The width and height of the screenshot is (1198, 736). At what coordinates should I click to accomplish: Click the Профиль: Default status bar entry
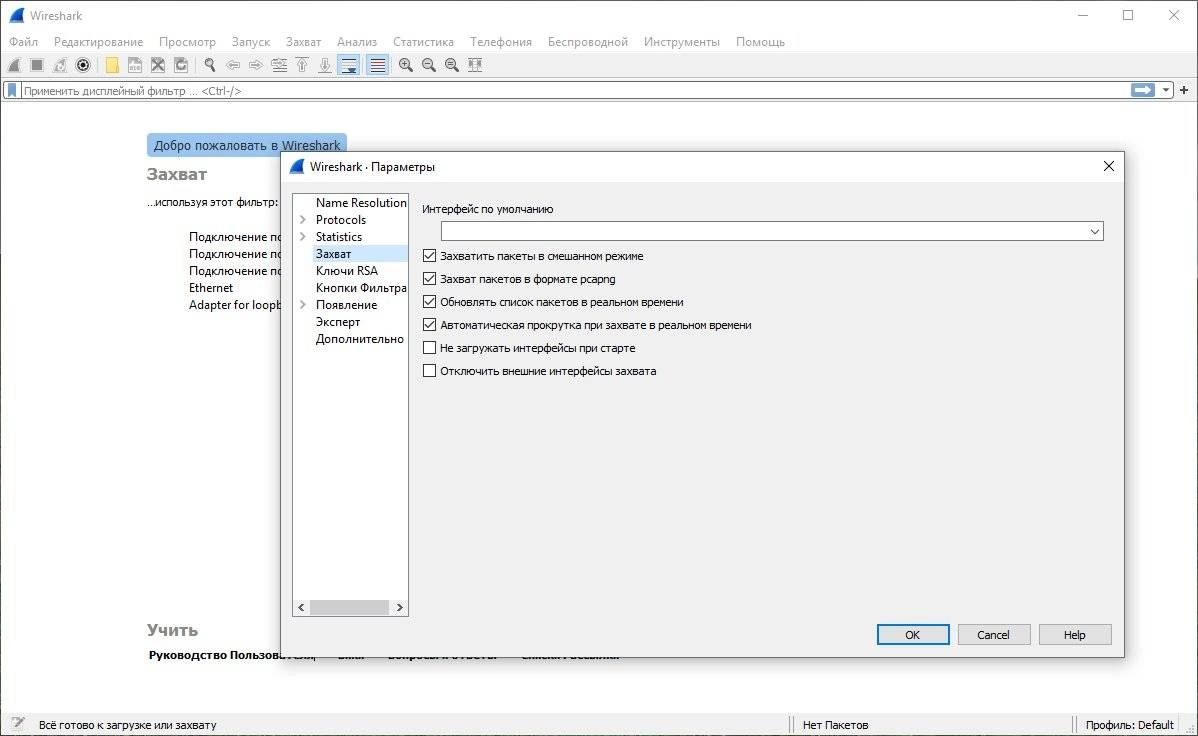[1129, 725]
